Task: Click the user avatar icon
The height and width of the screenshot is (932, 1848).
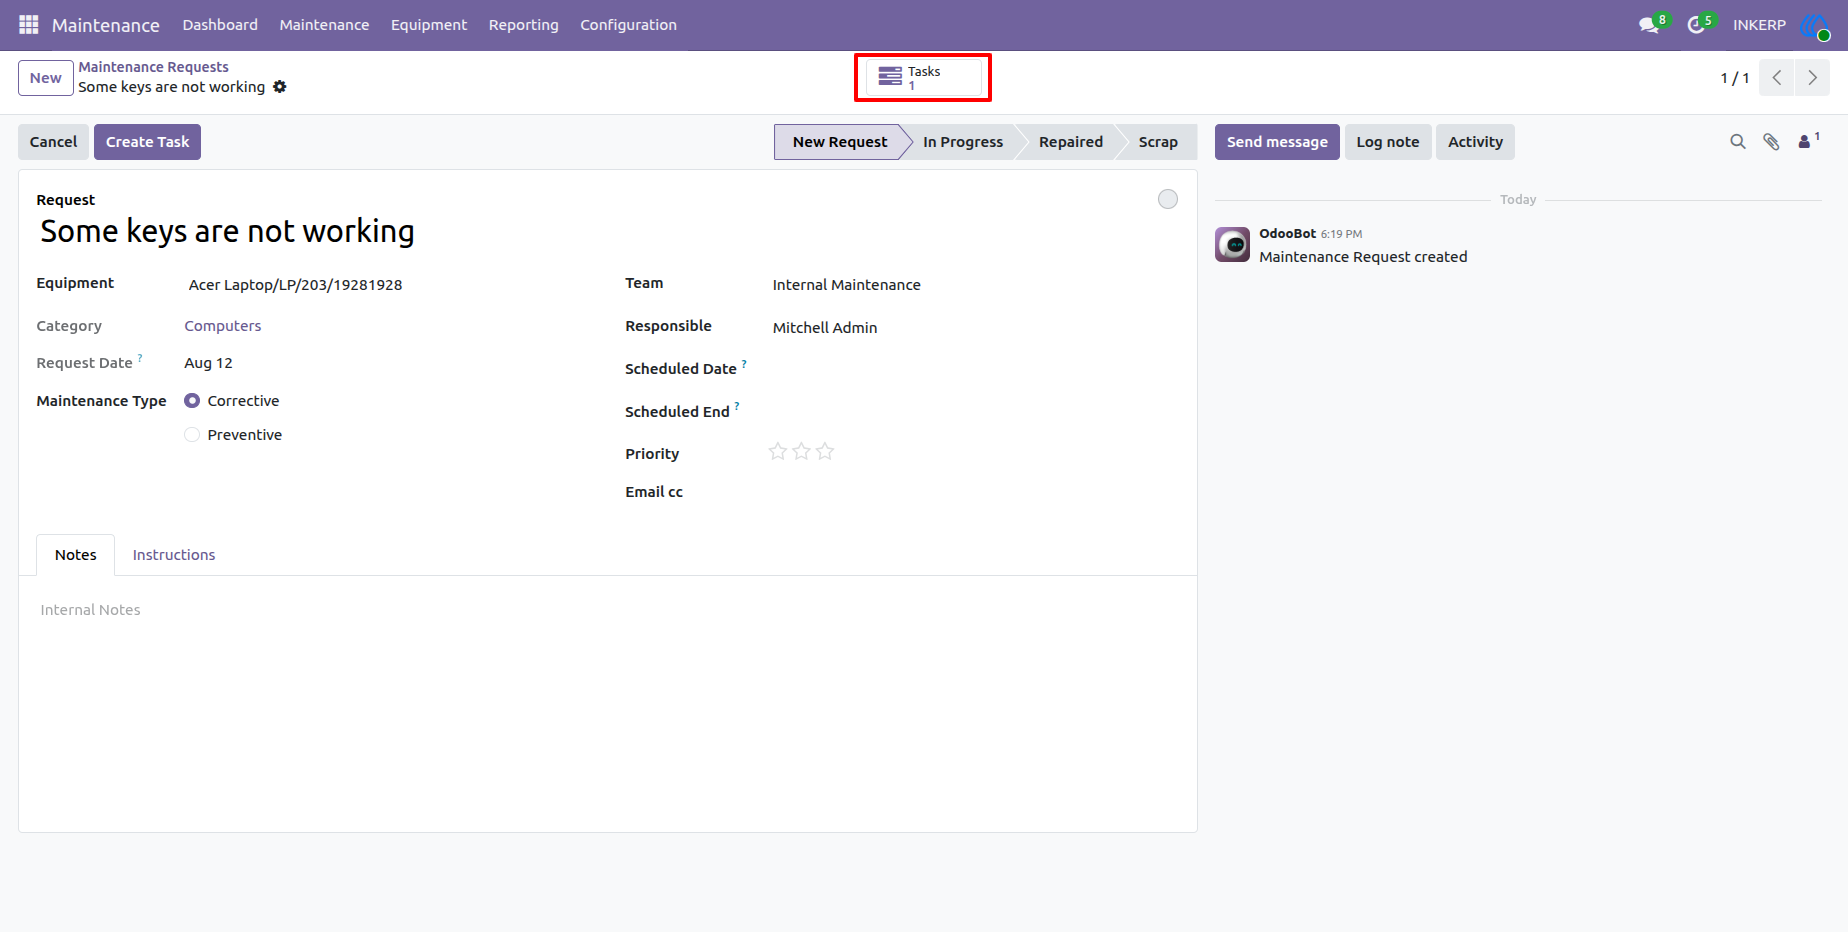Action: click(1814, 25)
